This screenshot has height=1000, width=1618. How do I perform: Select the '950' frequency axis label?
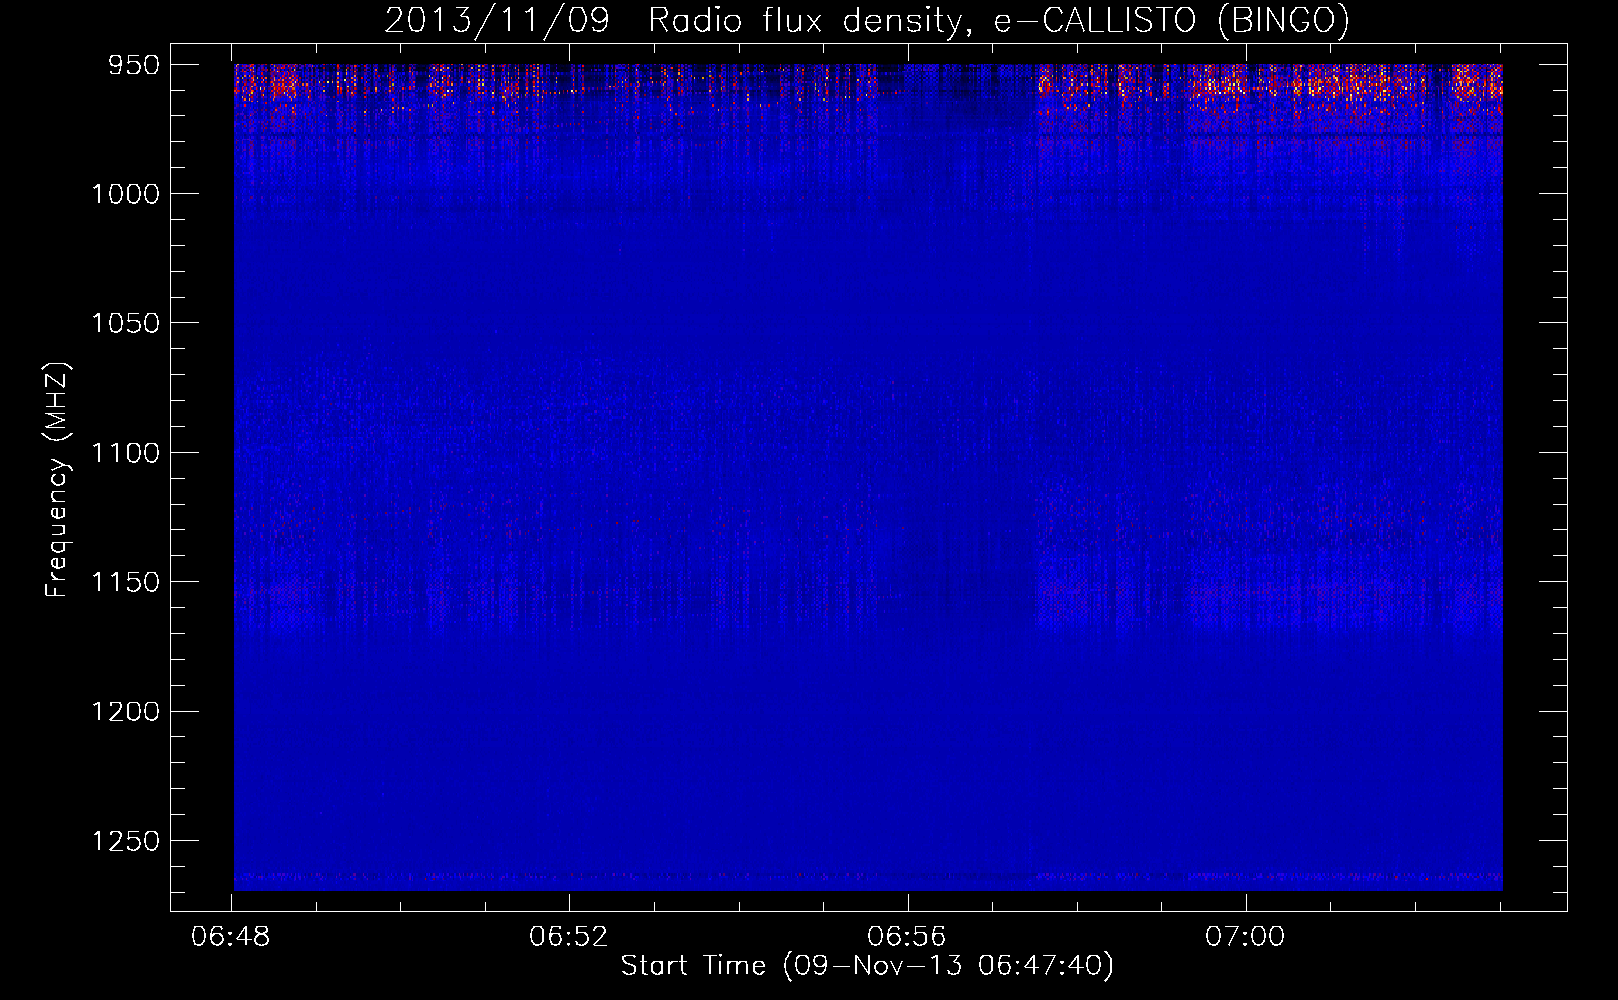click(135, 65)
